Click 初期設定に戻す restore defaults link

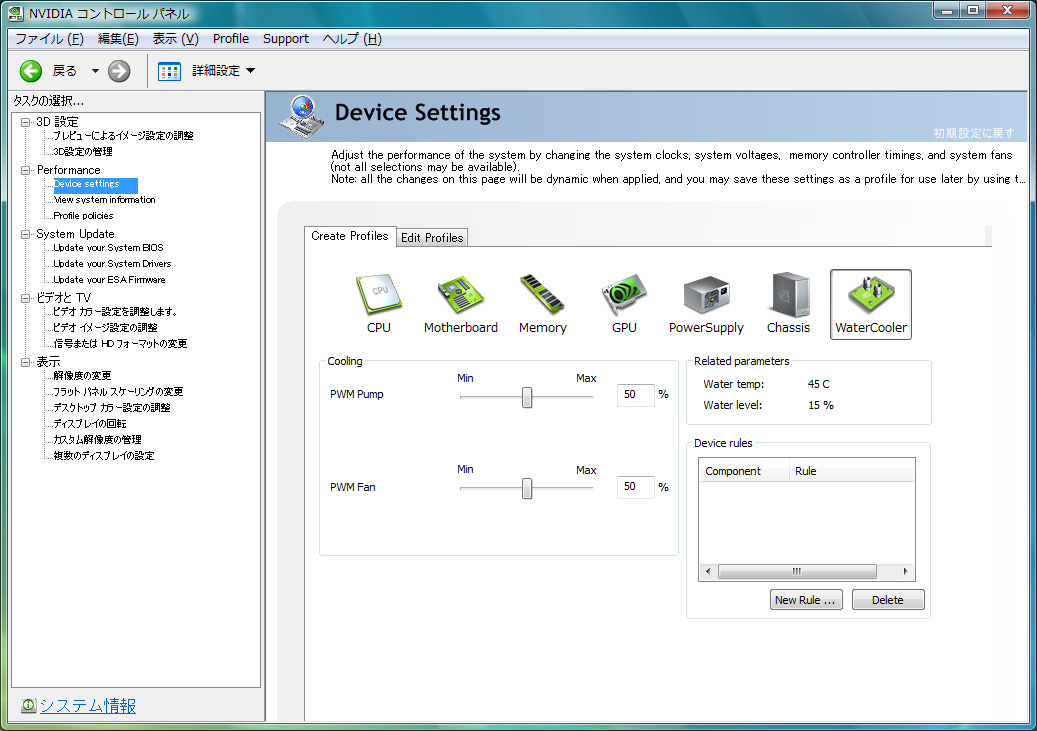pyautogui.click(x=974, y=133)
